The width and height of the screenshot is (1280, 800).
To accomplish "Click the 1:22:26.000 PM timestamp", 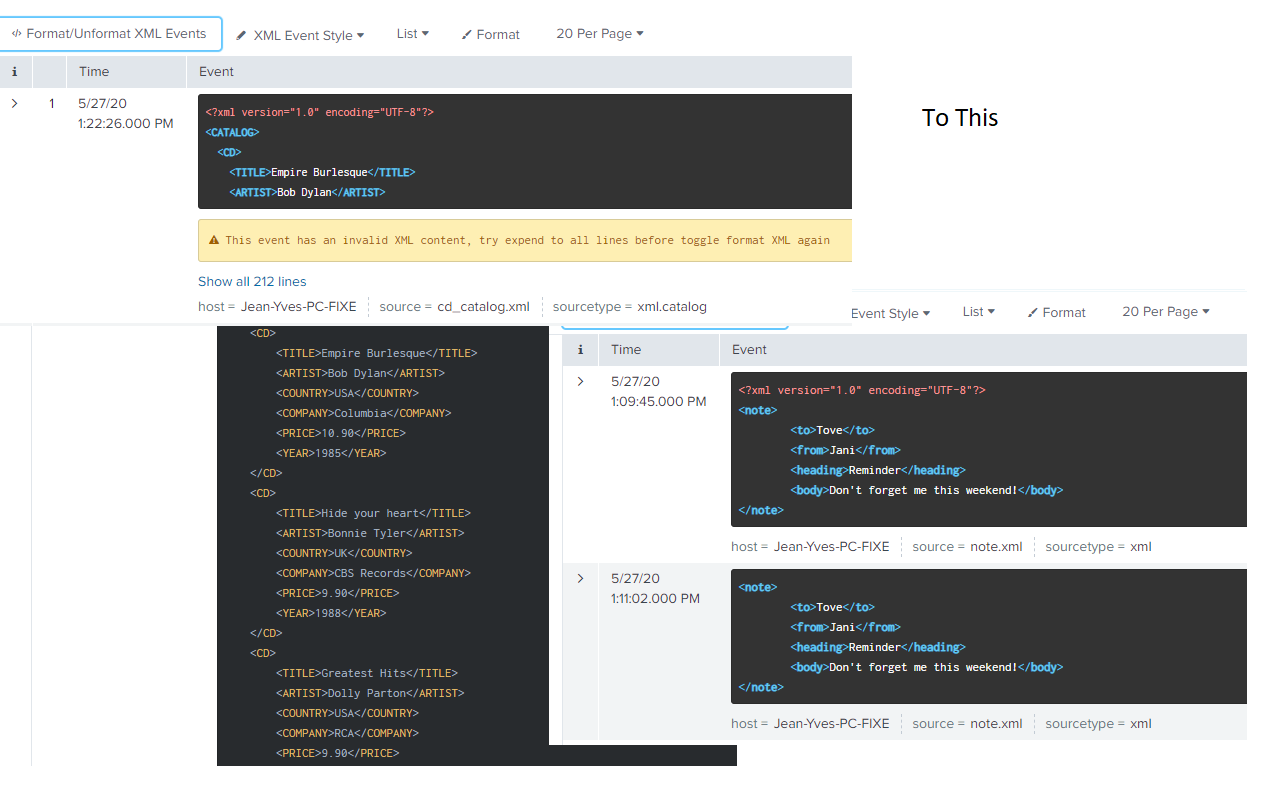I will coord(126,113).
